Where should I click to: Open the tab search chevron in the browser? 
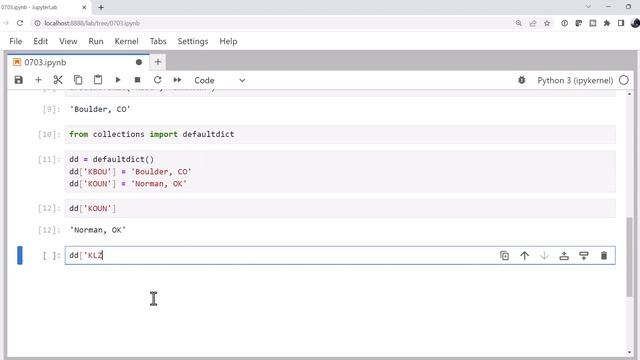588,7
